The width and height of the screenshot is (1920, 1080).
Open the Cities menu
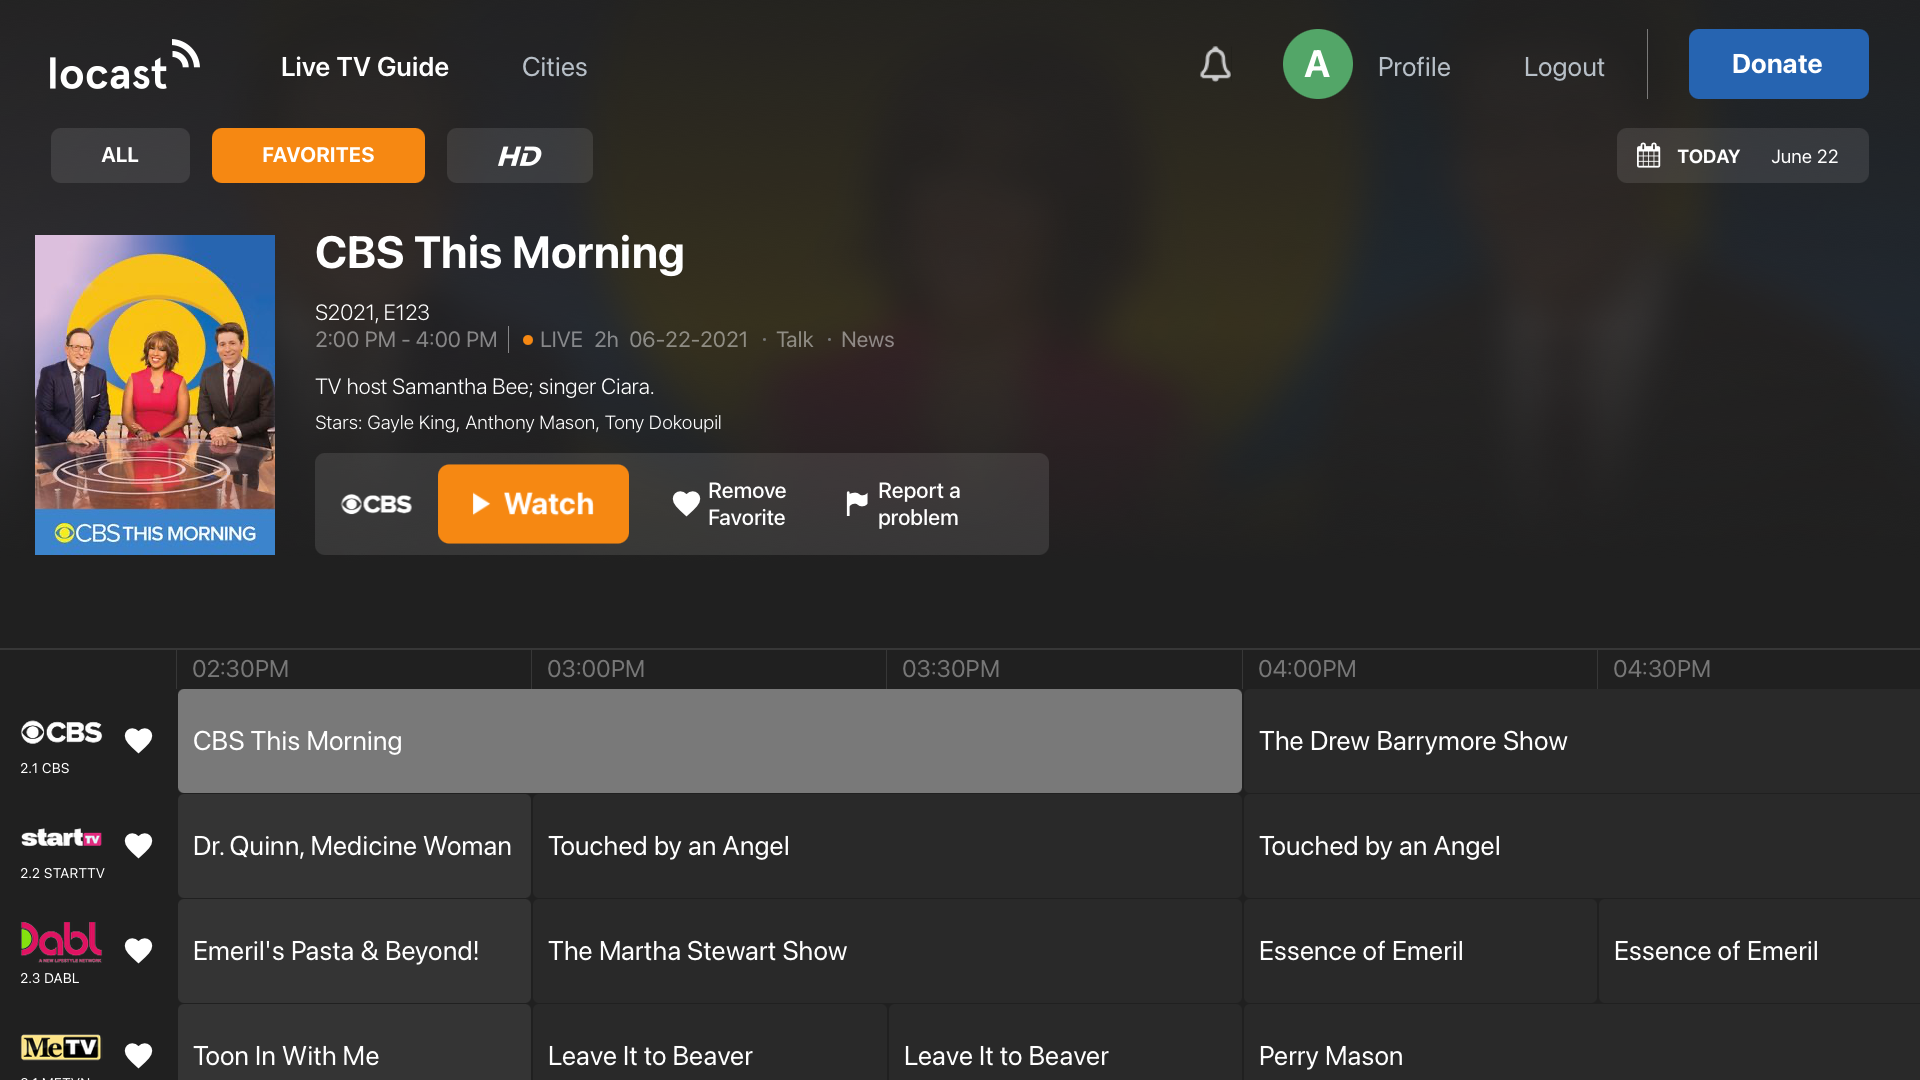[x=554, y=67]
